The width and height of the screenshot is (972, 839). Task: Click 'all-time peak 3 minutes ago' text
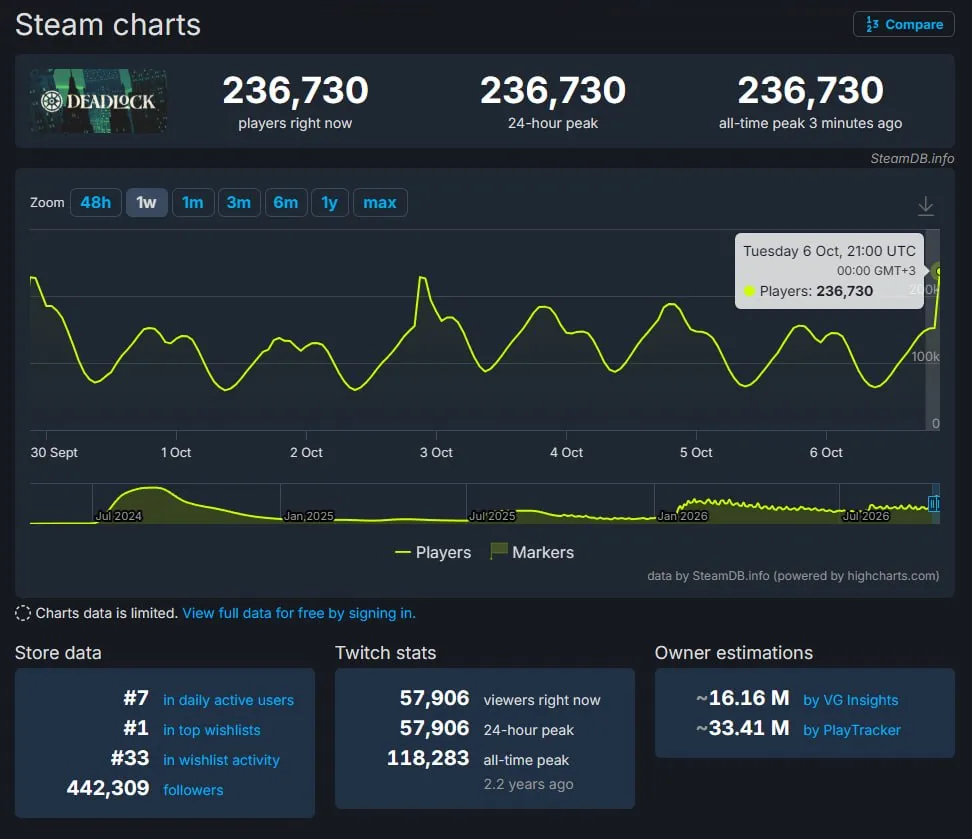point(810,123)
